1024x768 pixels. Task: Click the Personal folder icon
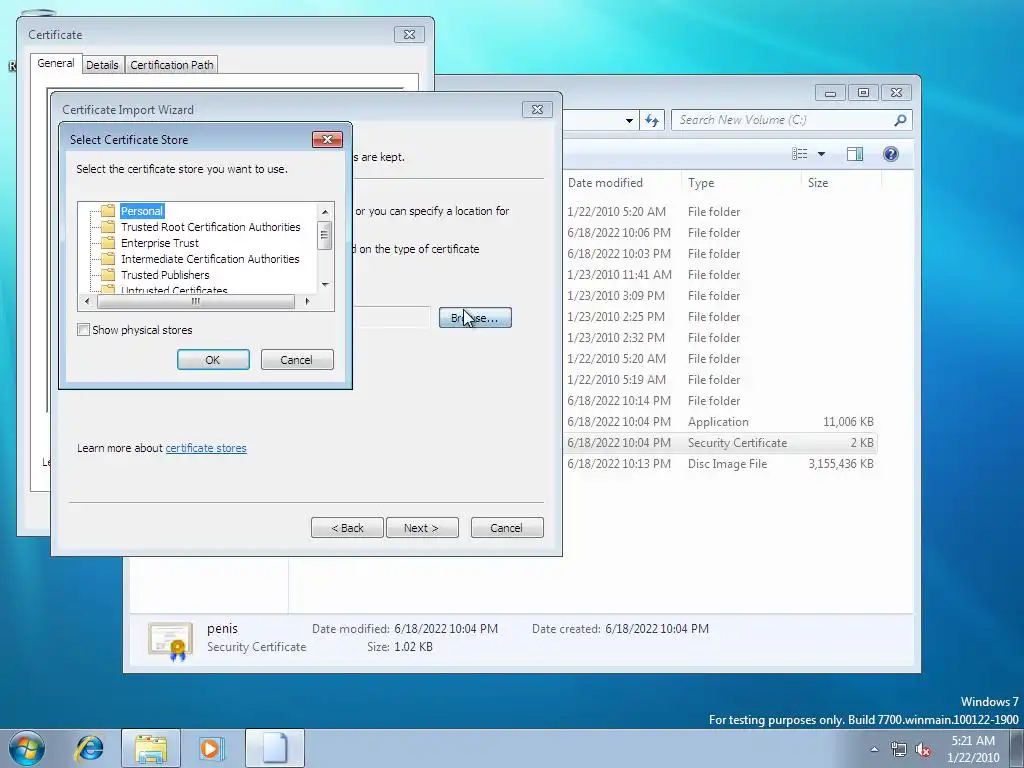click(x=108, y=211)
